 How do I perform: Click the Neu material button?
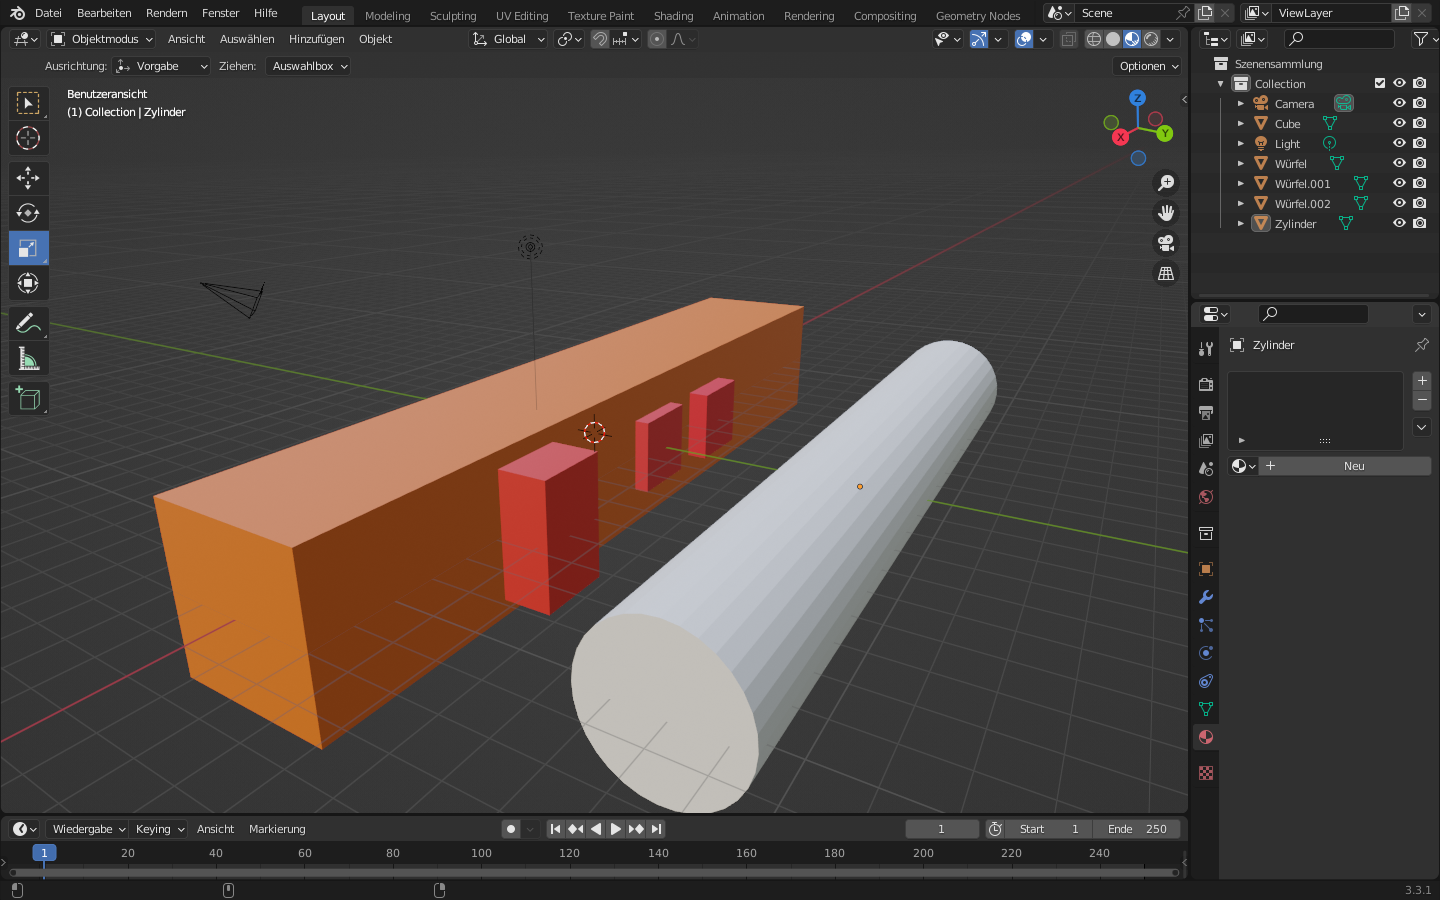tap(1354, 466)
